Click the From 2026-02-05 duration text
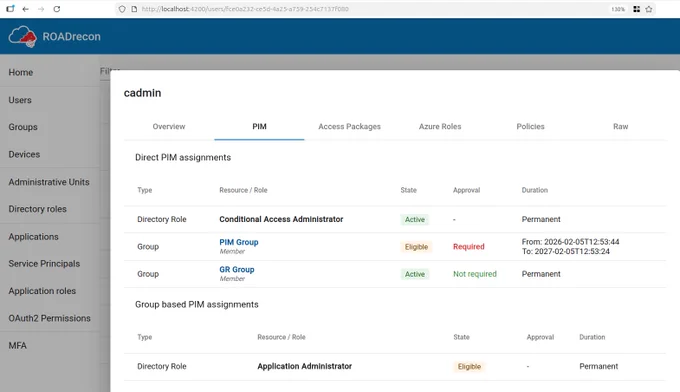 570,242
